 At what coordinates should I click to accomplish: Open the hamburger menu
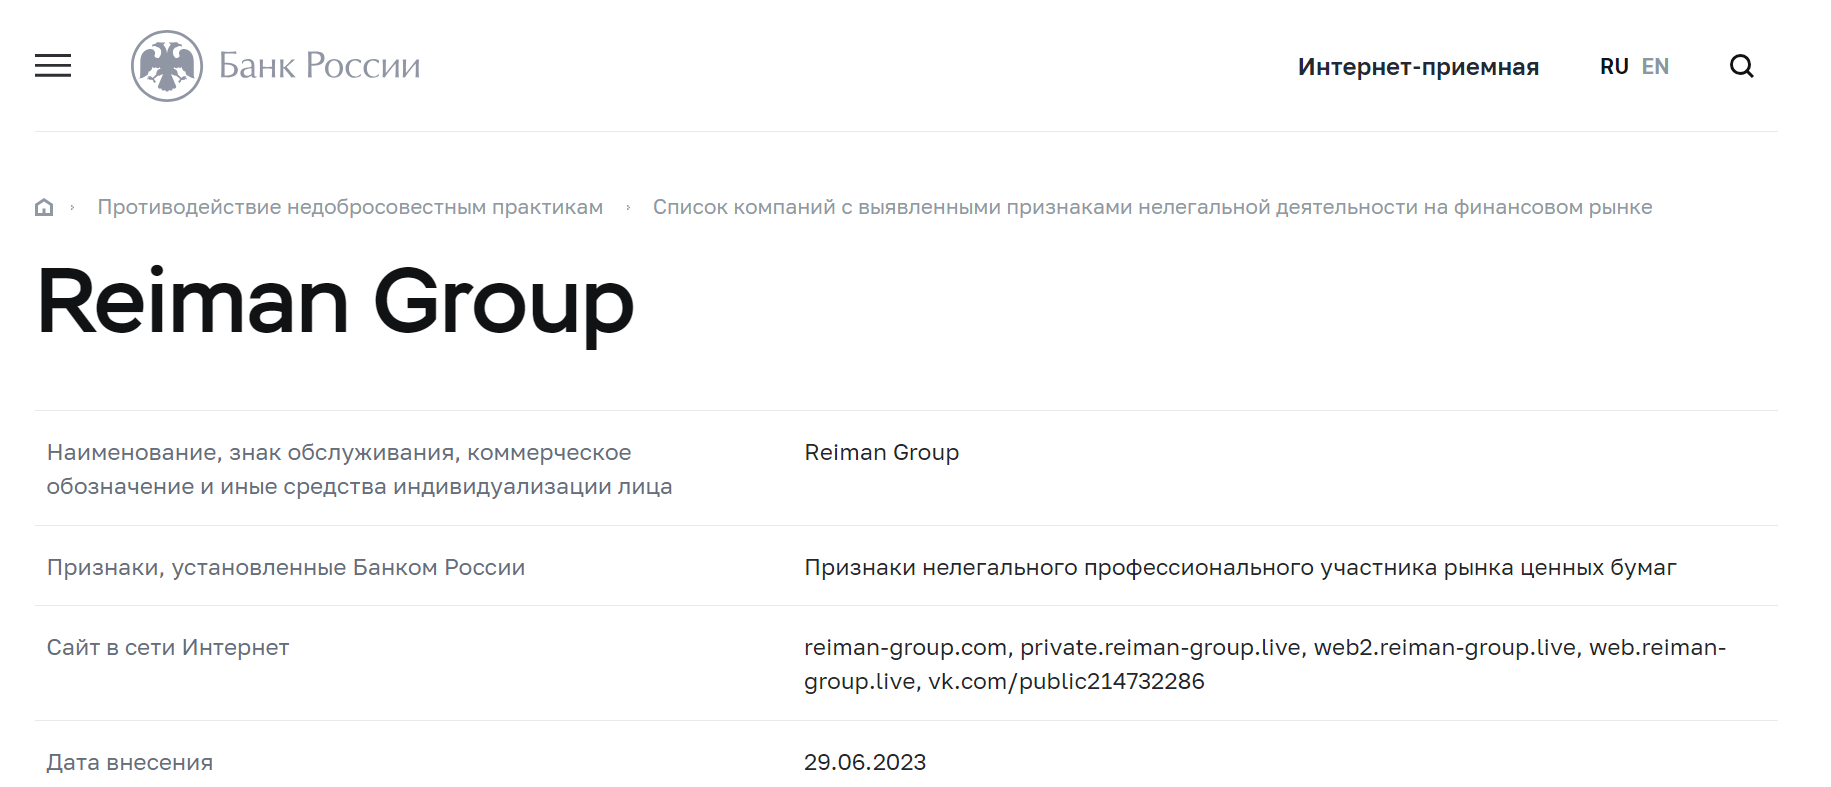[53, 66]
